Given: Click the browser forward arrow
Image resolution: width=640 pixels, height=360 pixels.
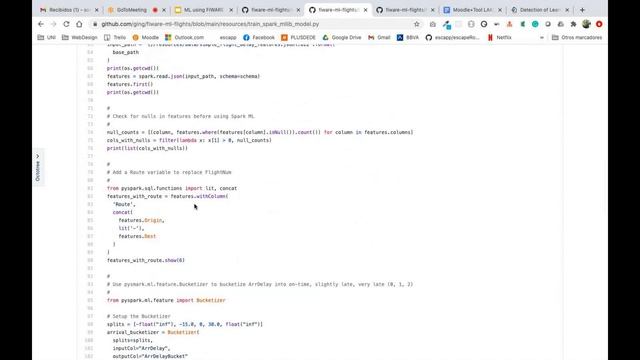Looking at the screenshot, I should 53,24.
